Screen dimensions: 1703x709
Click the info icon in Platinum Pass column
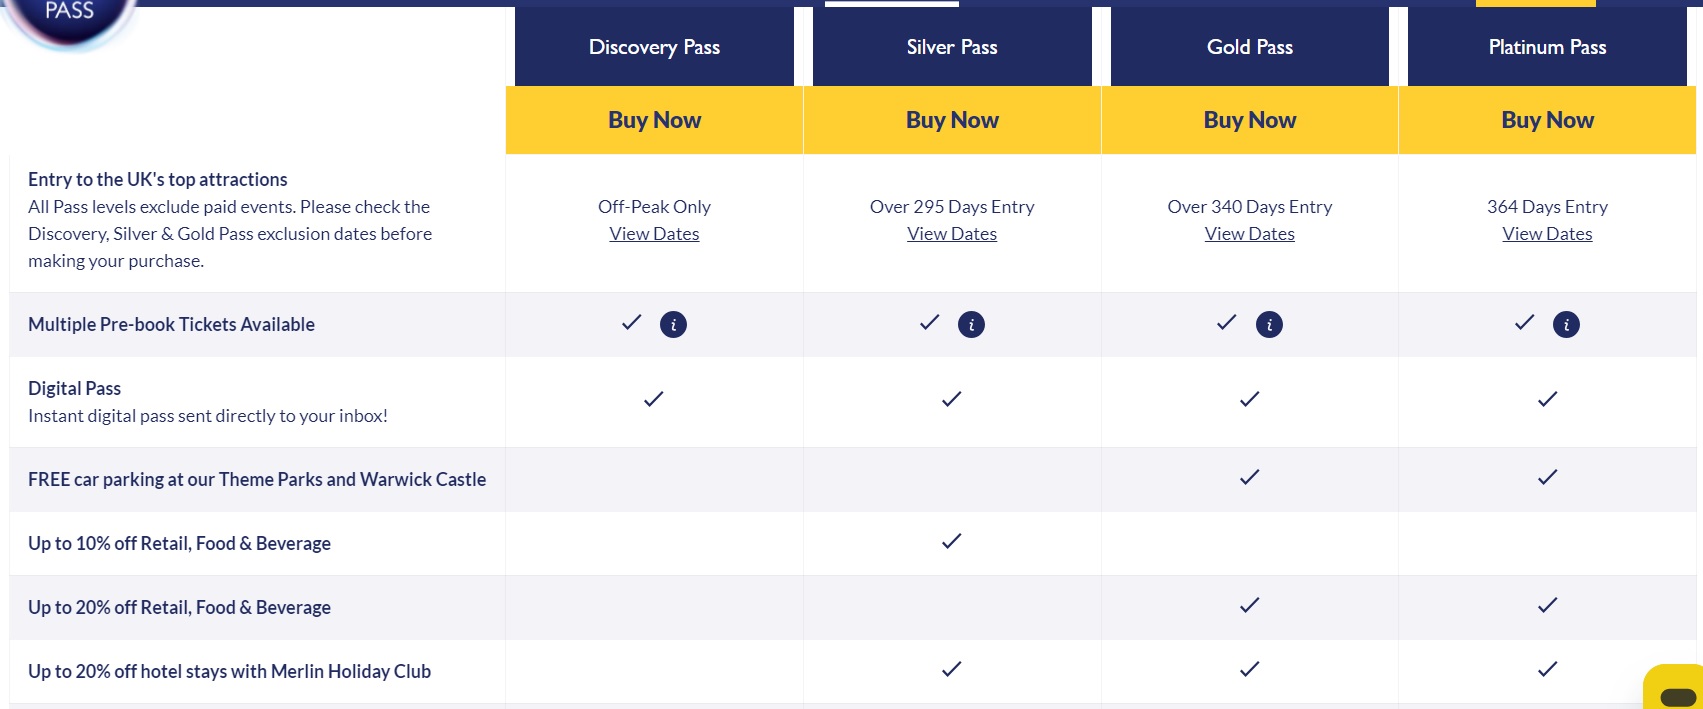pyautogui.click(x=1566, y=325)
